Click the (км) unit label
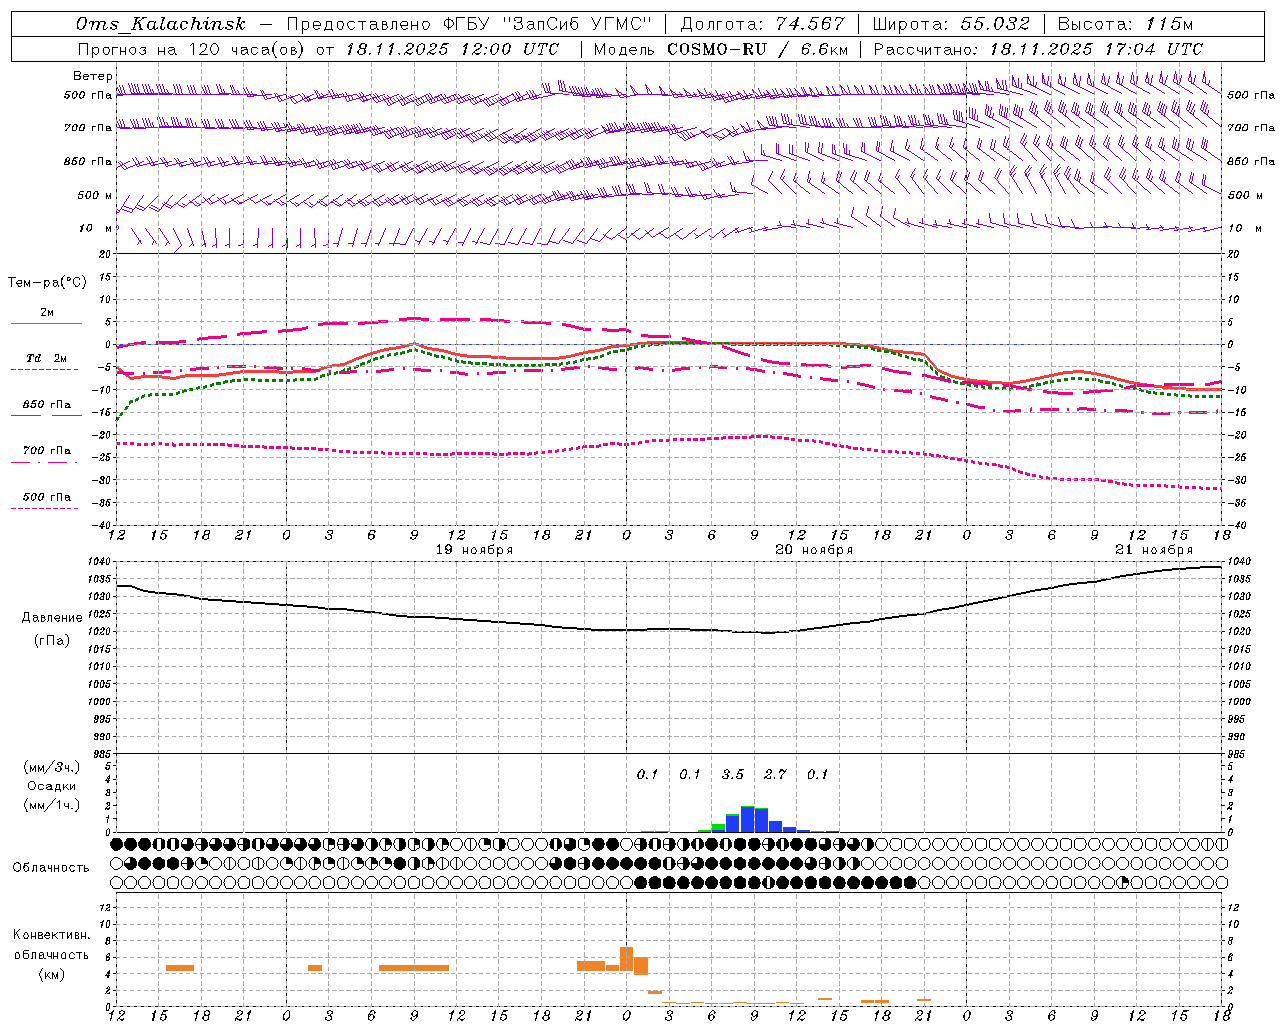Screen dimensions: 1280x1024 (x=52, y=974)
